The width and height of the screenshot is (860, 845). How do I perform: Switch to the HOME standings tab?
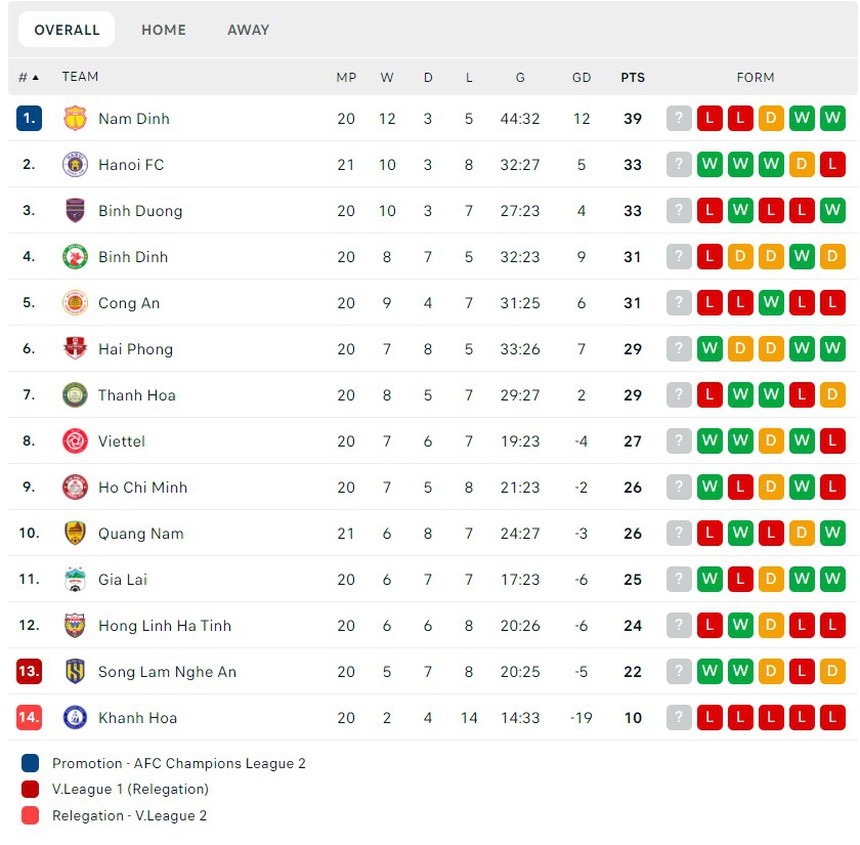click(x=163, y=30)
